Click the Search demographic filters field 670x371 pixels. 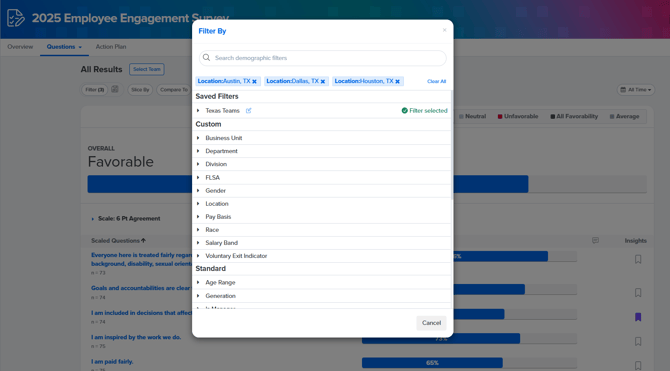point(323,58)
